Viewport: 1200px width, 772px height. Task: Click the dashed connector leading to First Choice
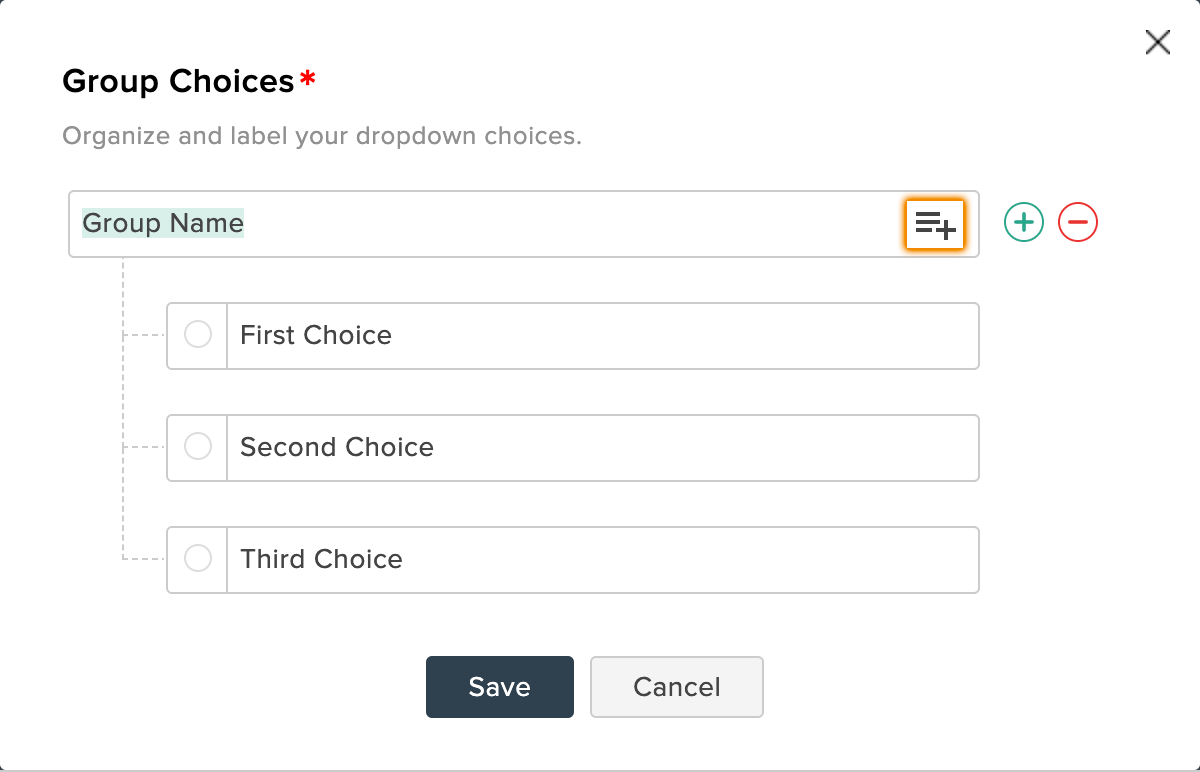pyautogui.click(x=144, y=335)
